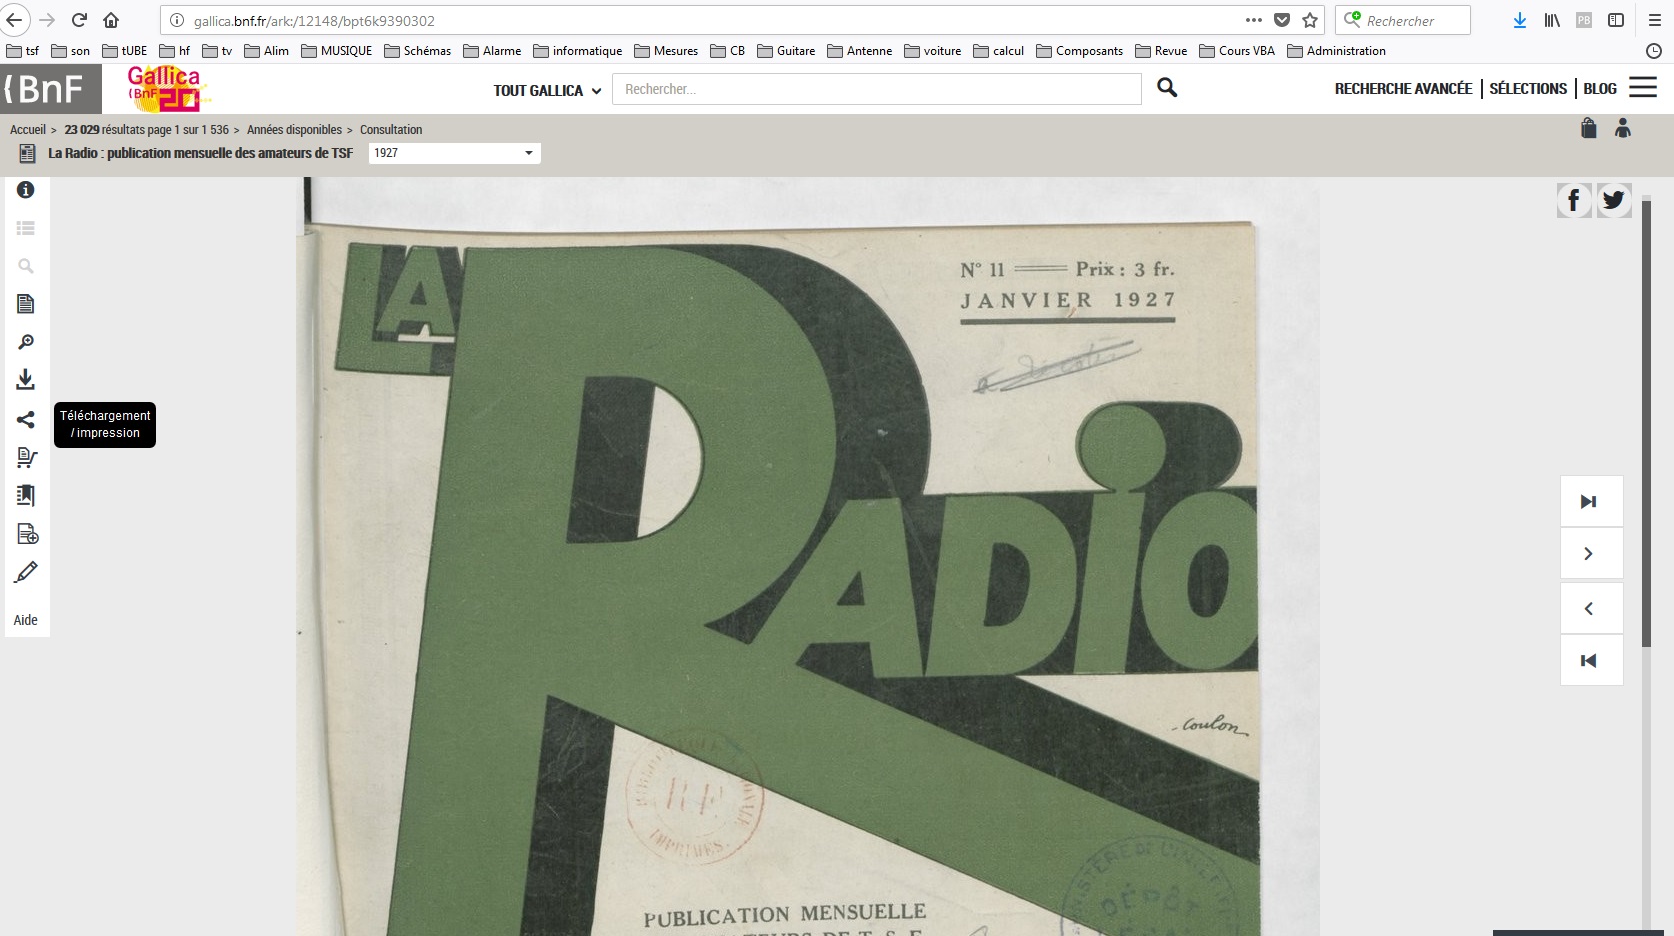This screenshot has height=936, width=1674.
Task: Submit search with magnifier button
Action: pos(1167,88)
